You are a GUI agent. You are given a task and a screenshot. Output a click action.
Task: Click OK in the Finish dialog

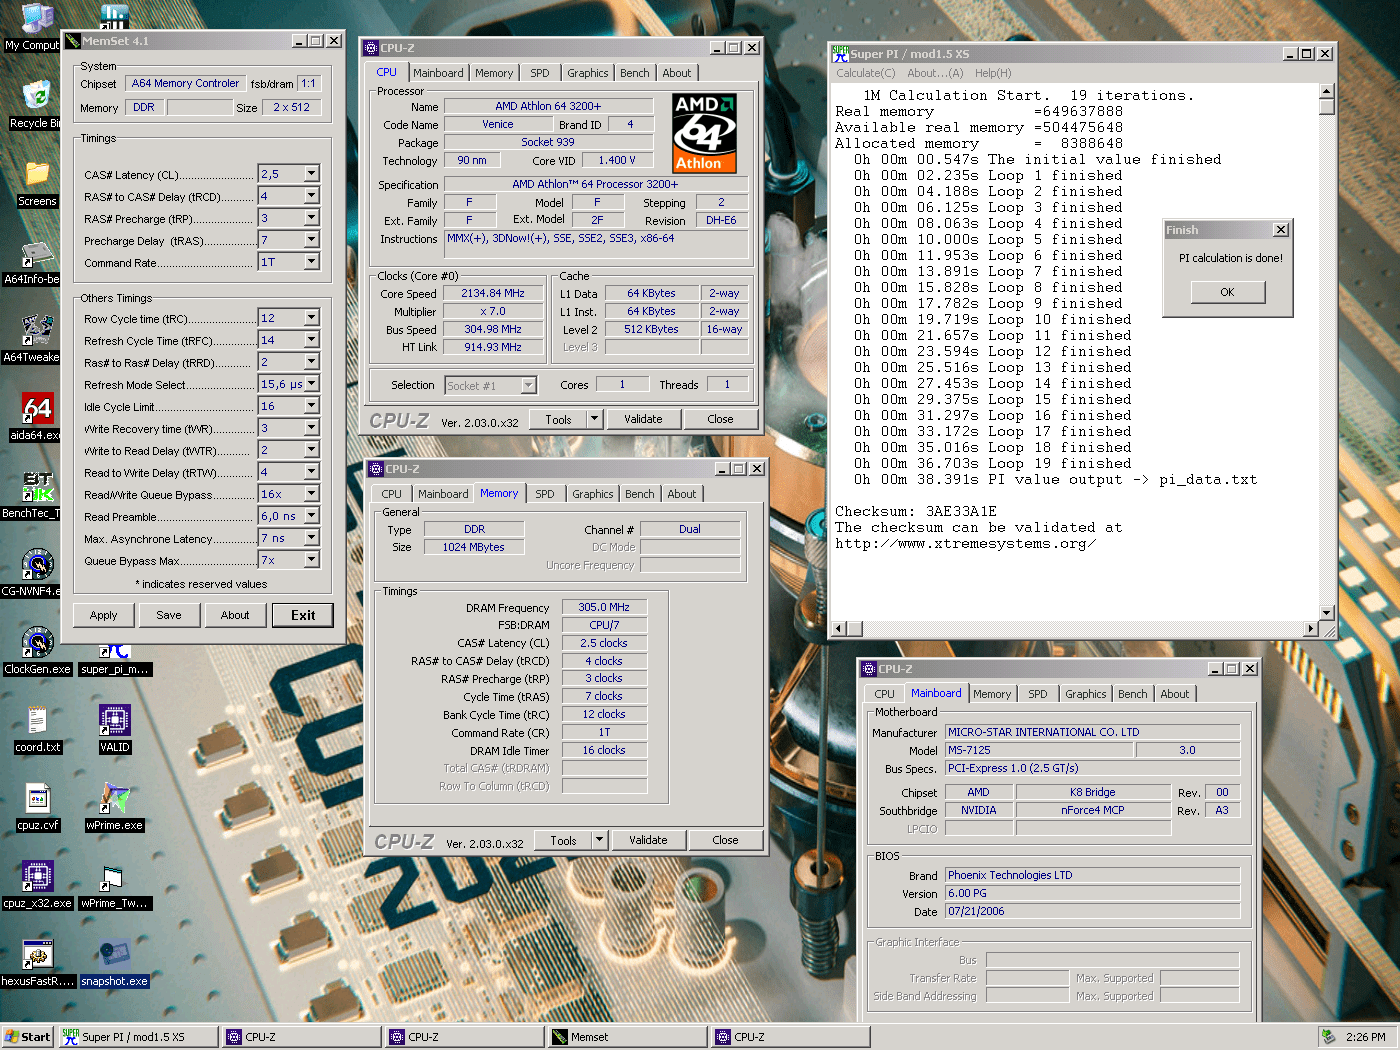pos(1228,292)
